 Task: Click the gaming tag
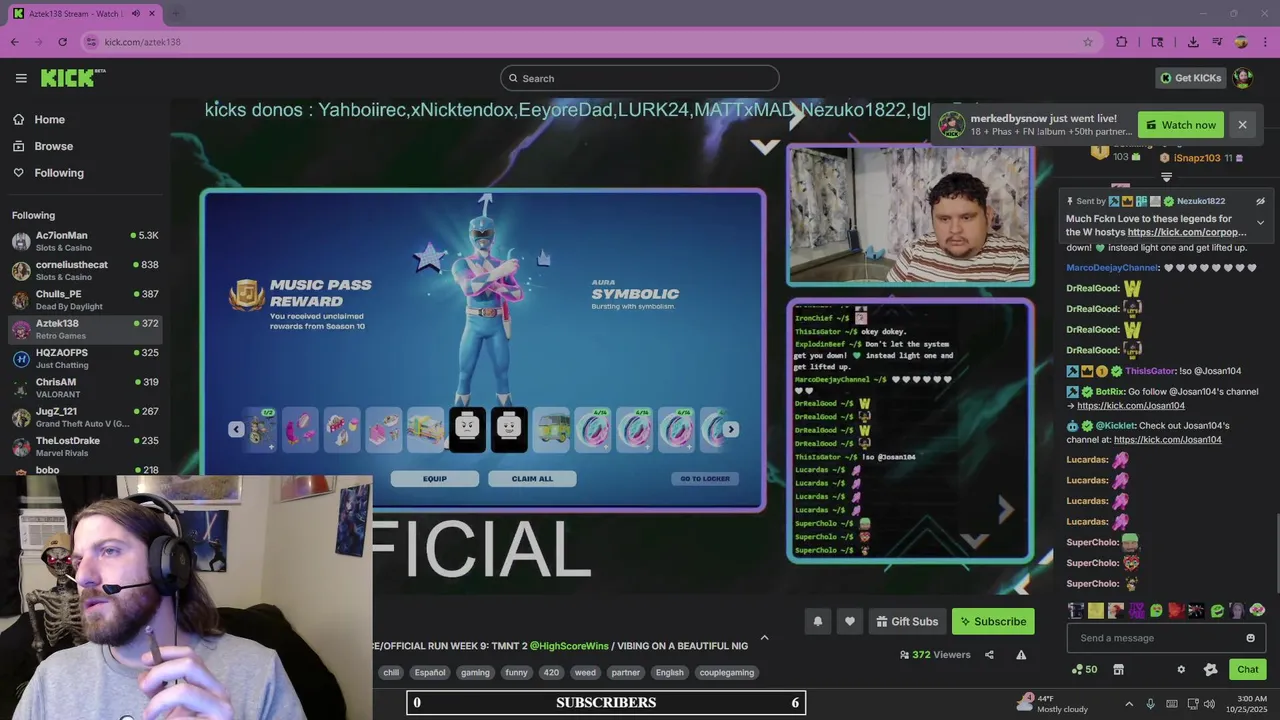pos(475,673)
